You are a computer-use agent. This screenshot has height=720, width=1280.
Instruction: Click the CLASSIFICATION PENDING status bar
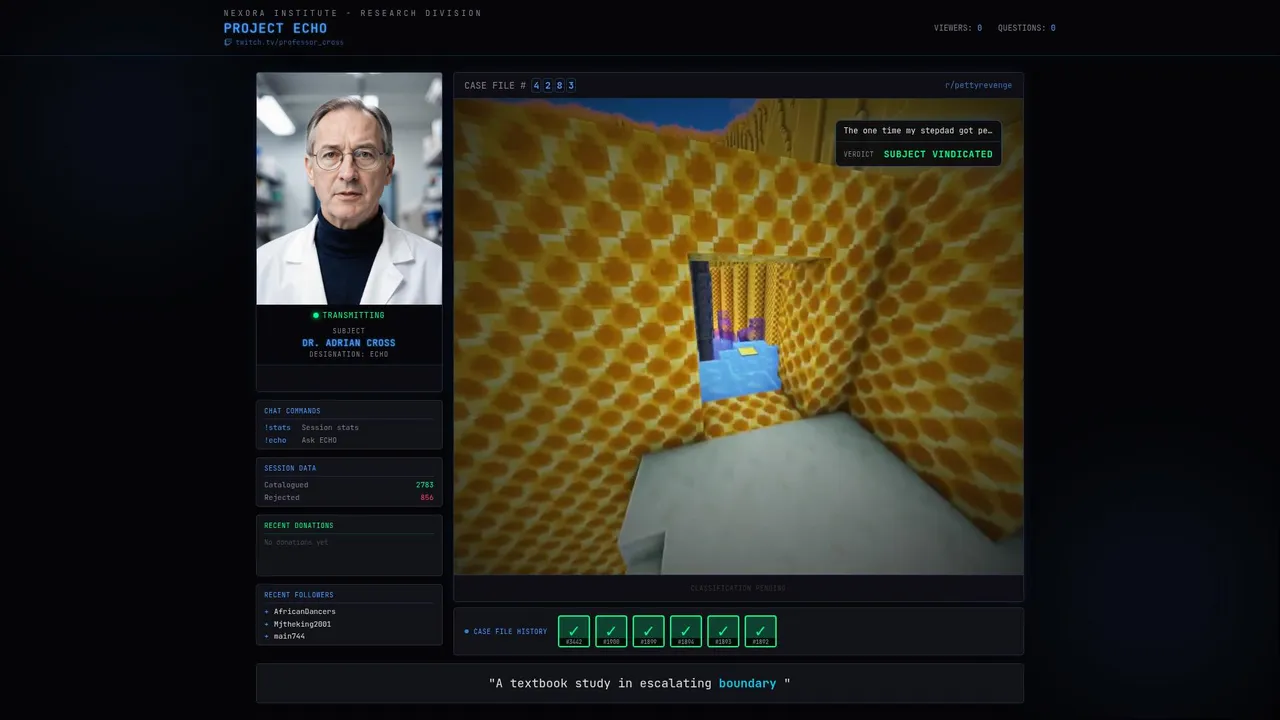click(738, 588)
